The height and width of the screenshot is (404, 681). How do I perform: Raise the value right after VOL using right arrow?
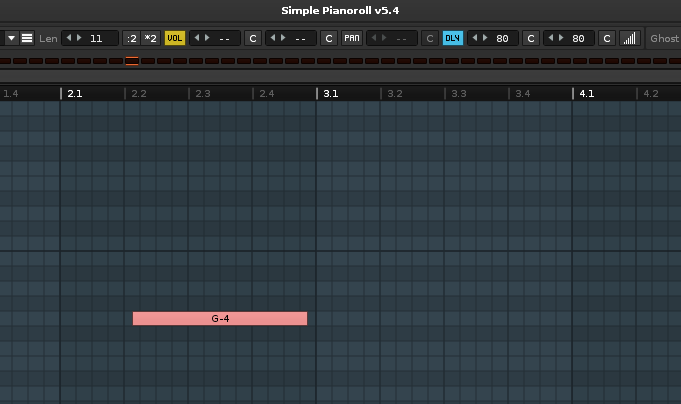point(208,38)
